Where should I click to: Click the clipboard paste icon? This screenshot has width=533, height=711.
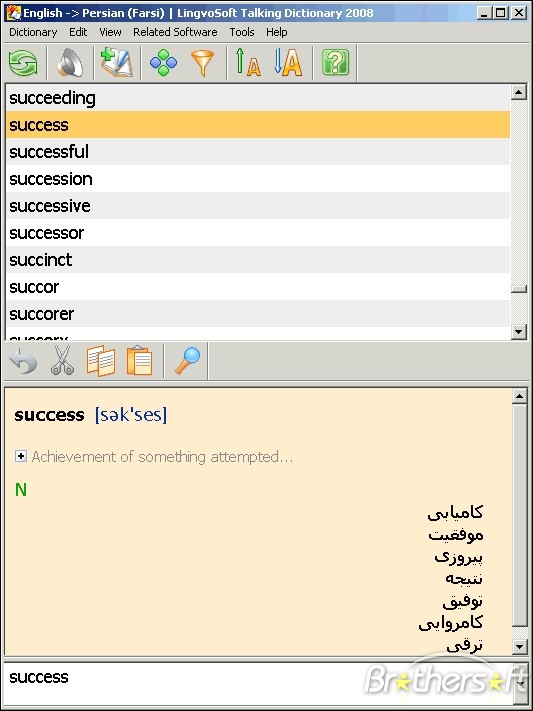(x=139, y=360)
